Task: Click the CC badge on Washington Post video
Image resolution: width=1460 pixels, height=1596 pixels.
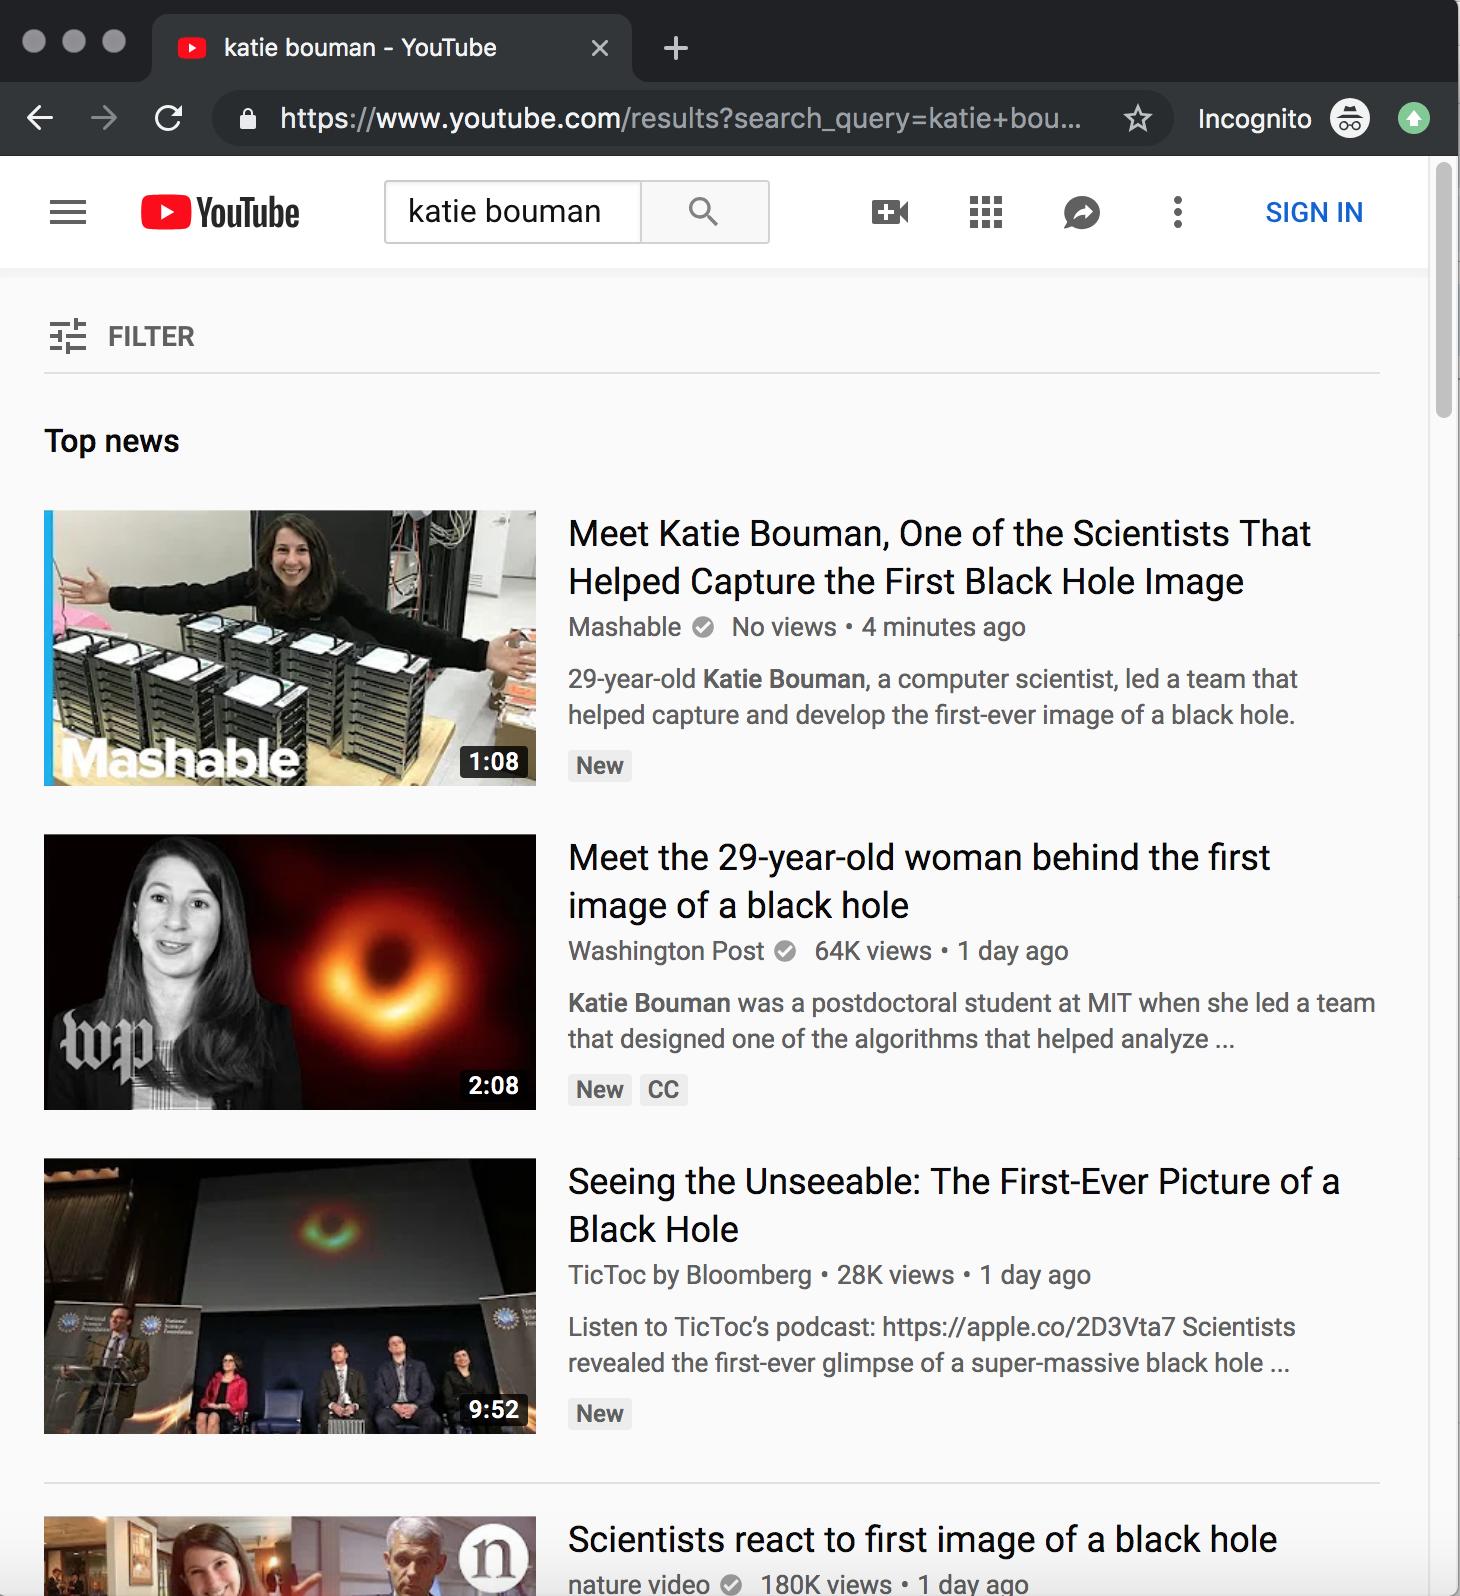Action: (663, 1089)
